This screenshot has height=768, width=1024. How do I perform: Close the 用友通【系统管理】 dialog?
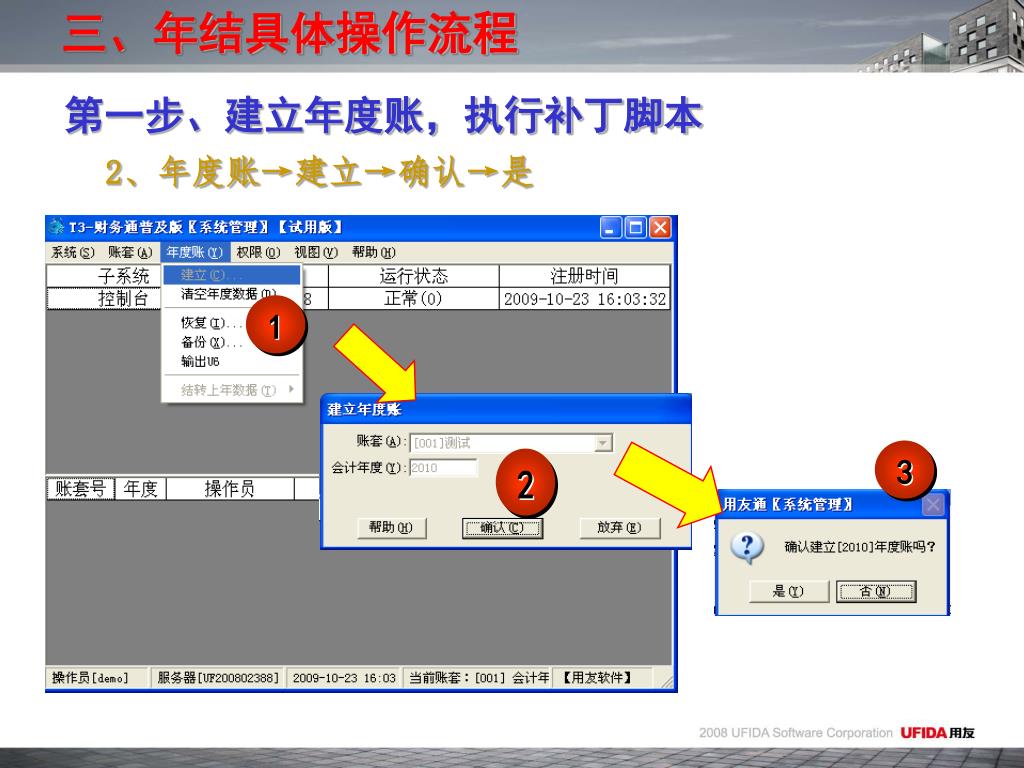(x=934, y=504)
